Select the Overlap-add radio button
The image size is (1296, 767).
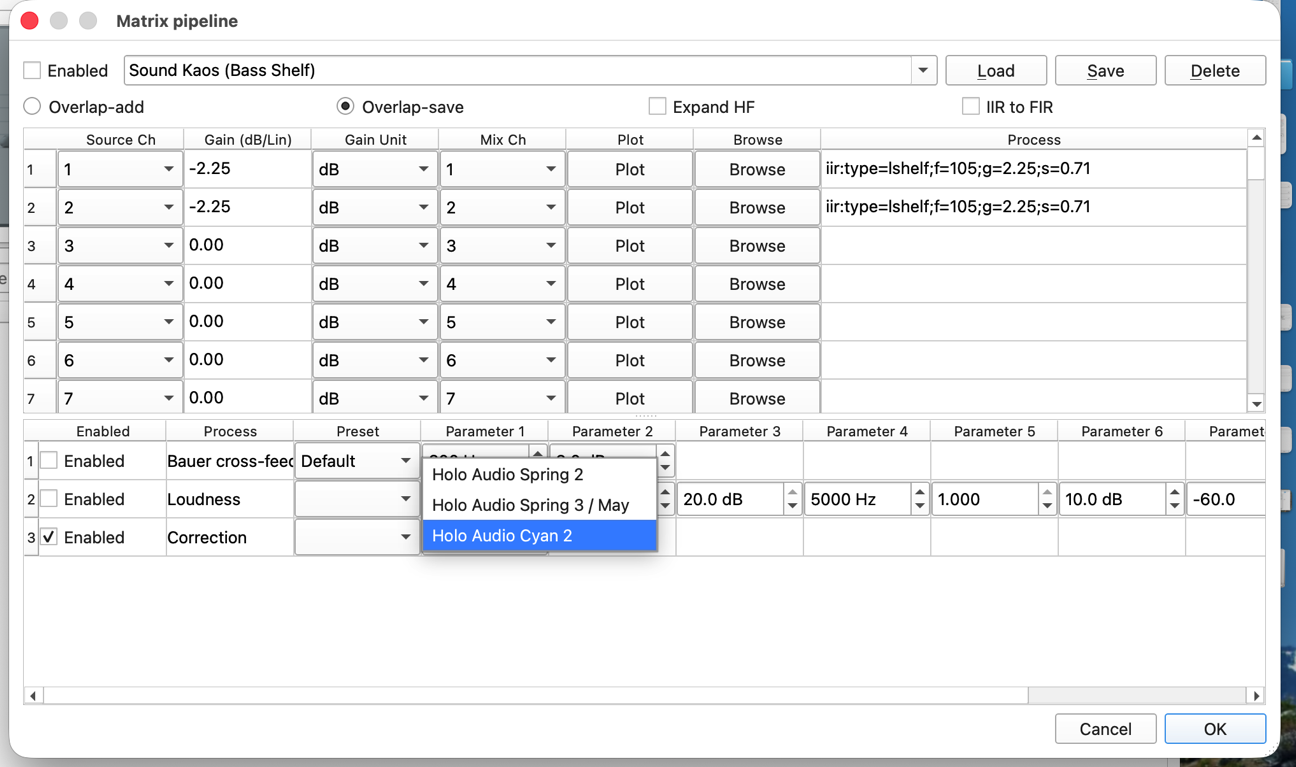[33, 107]
